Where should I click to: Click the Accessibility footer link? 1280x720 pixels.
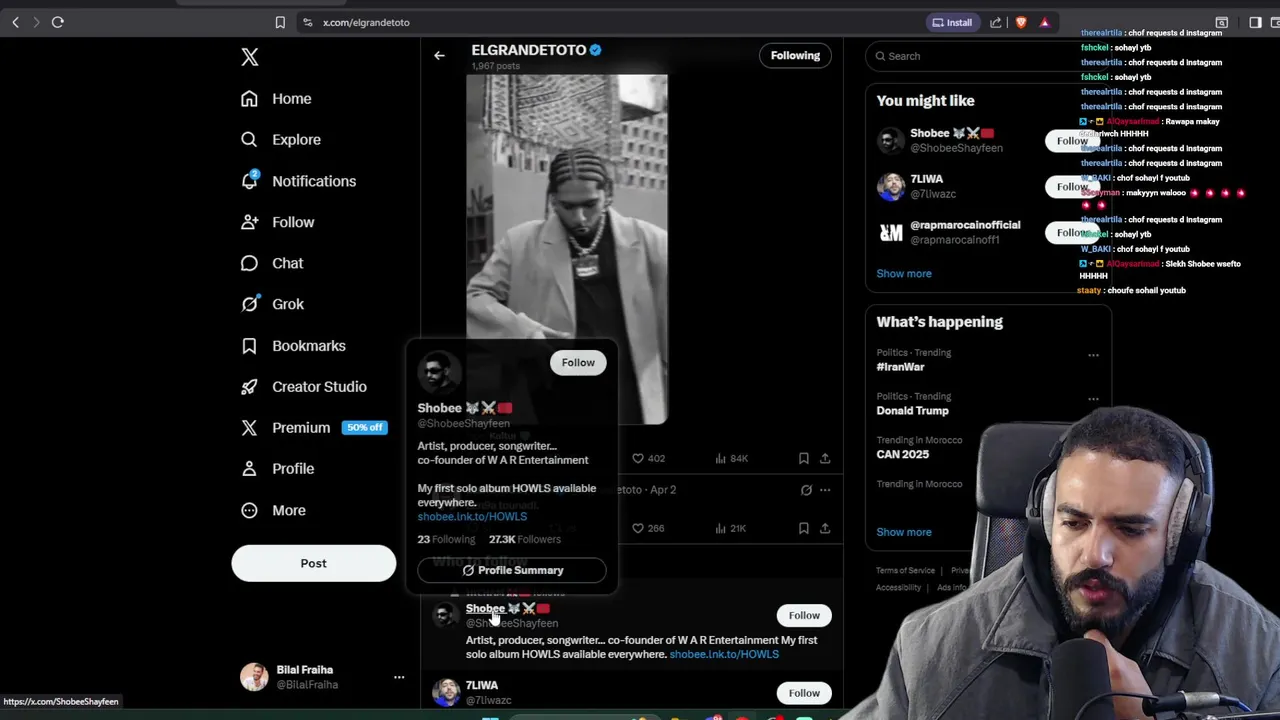[898, 588]
